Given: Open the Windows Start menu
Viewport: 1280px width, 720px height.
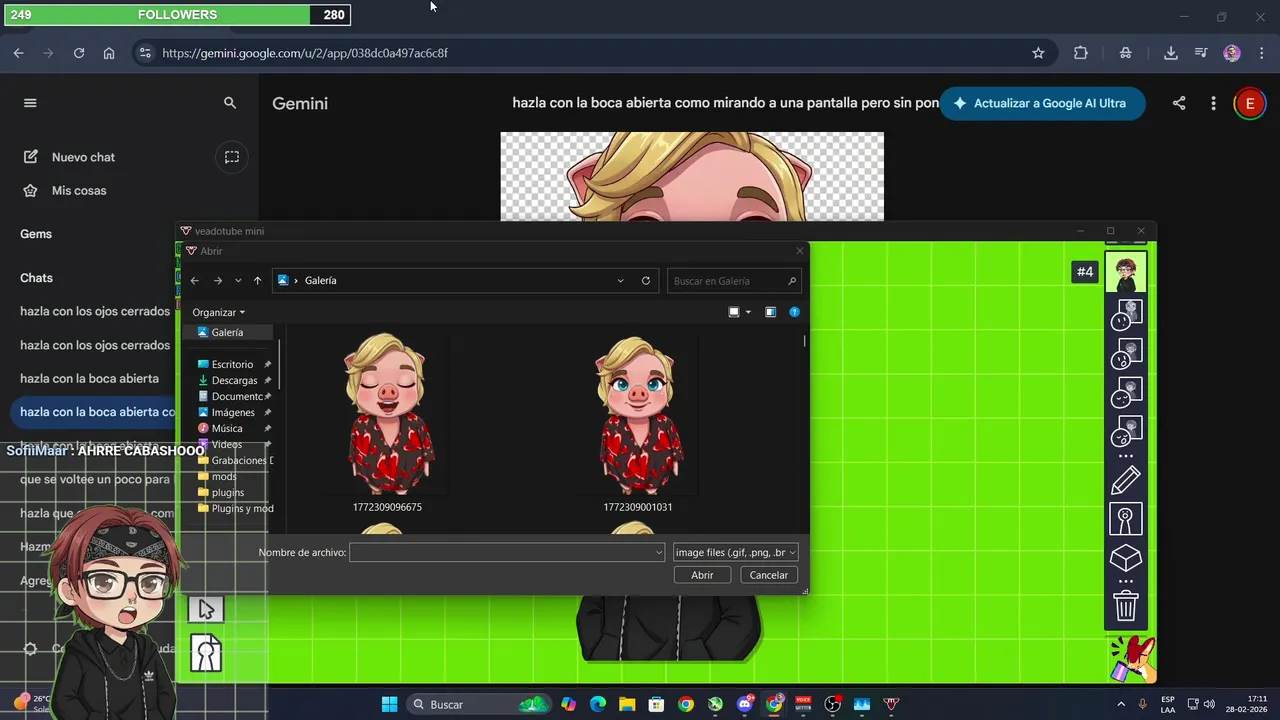Looking at the screenshot, I should [389, 704].
